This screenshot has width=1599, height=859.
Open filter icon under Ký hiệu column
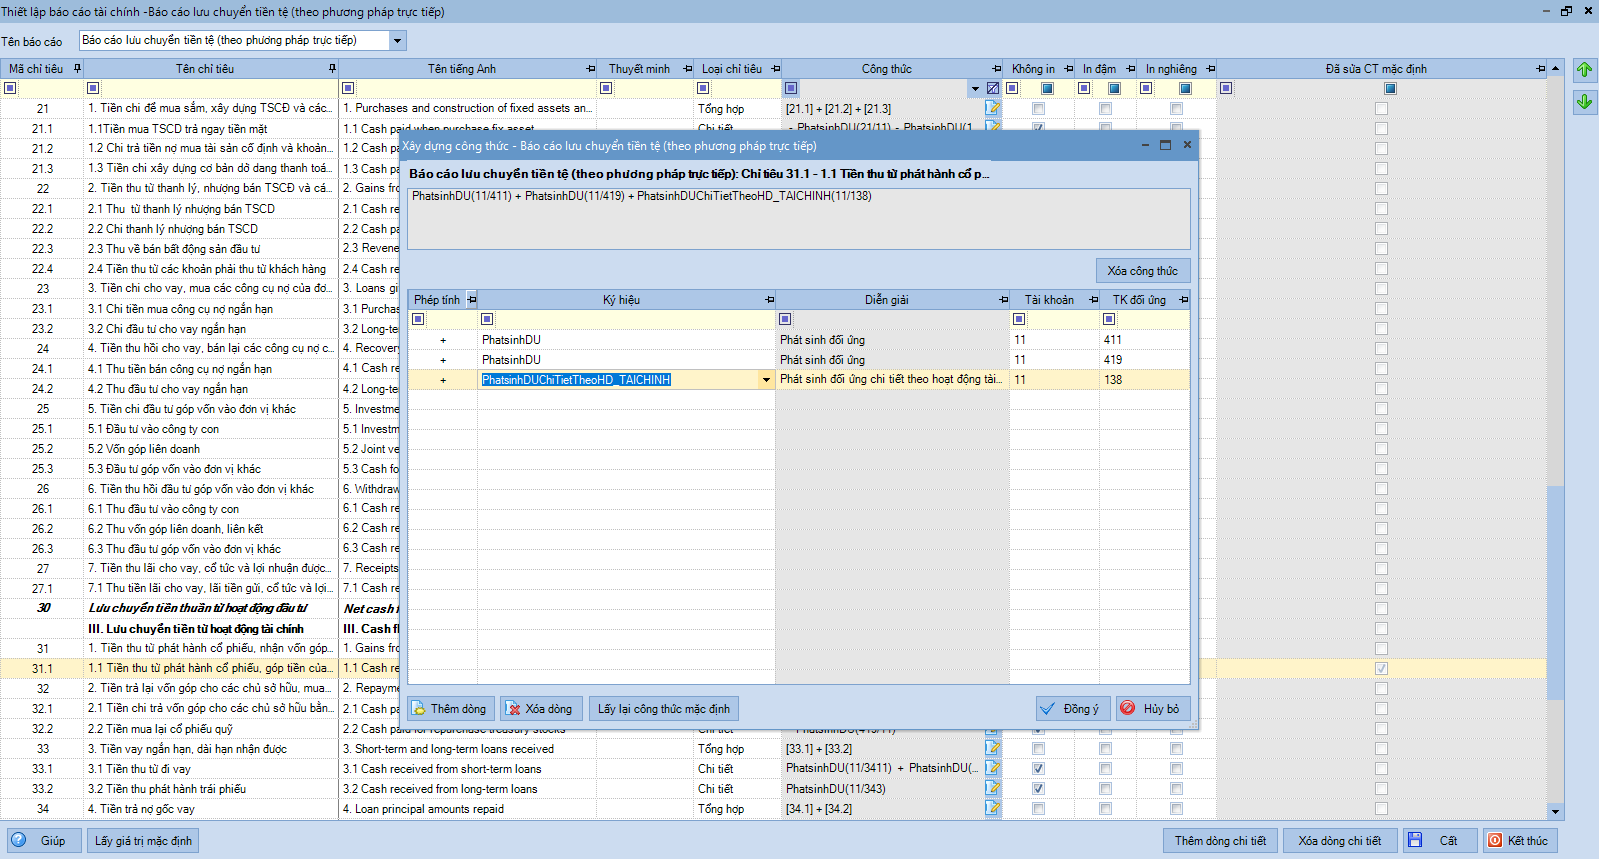click(x=487, y=319)
